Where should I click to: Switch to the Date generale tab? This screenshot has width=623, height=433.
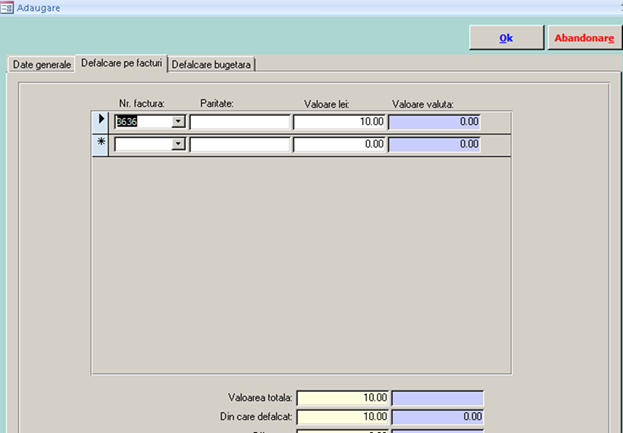(41, 64)
